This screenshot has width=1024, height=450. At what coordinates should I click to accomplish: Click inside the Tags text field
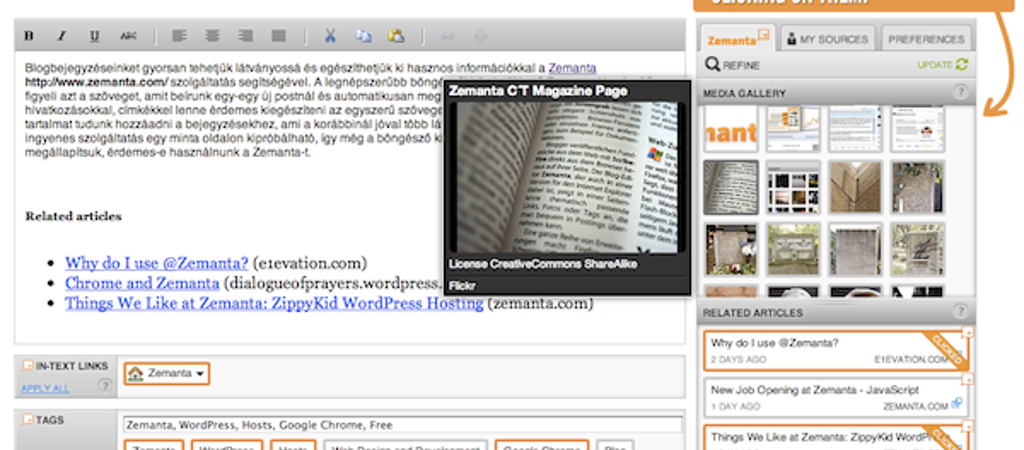[402, 425]
